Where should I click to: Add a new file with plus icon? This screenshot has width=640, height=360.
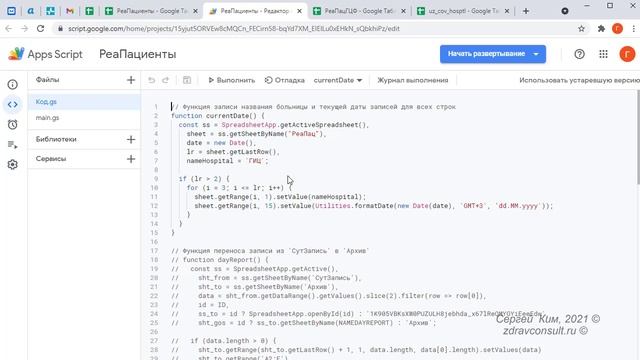tap(131, 80)
